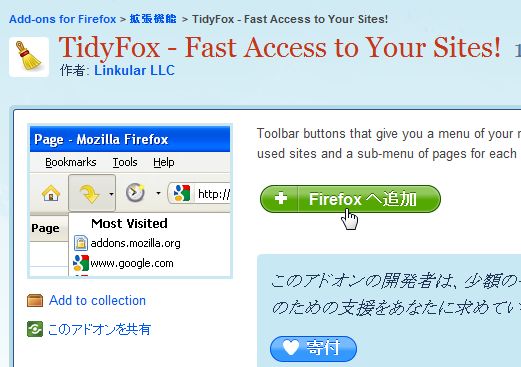
Task: Open dropdown arrow beside clock icon
Action: click(158, 193)
